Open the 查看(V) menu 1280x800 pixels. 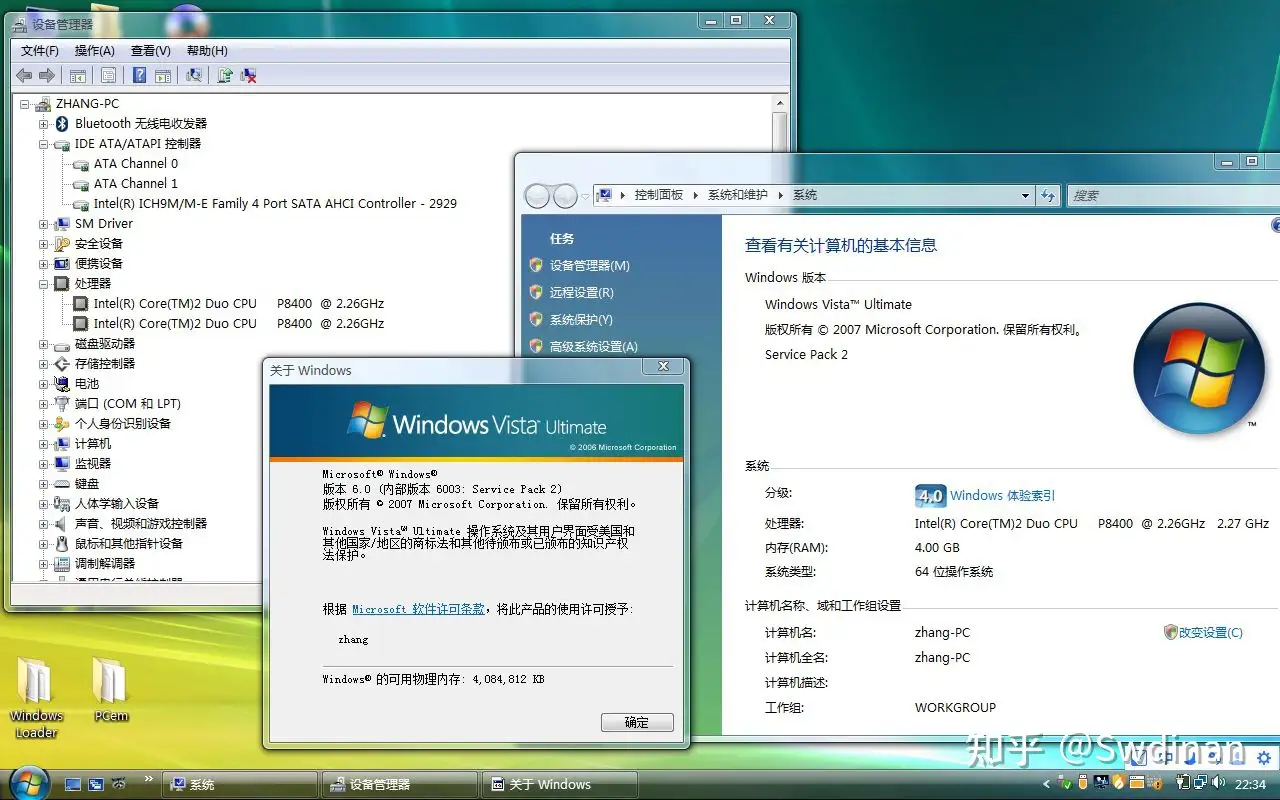tap(151, 50)
